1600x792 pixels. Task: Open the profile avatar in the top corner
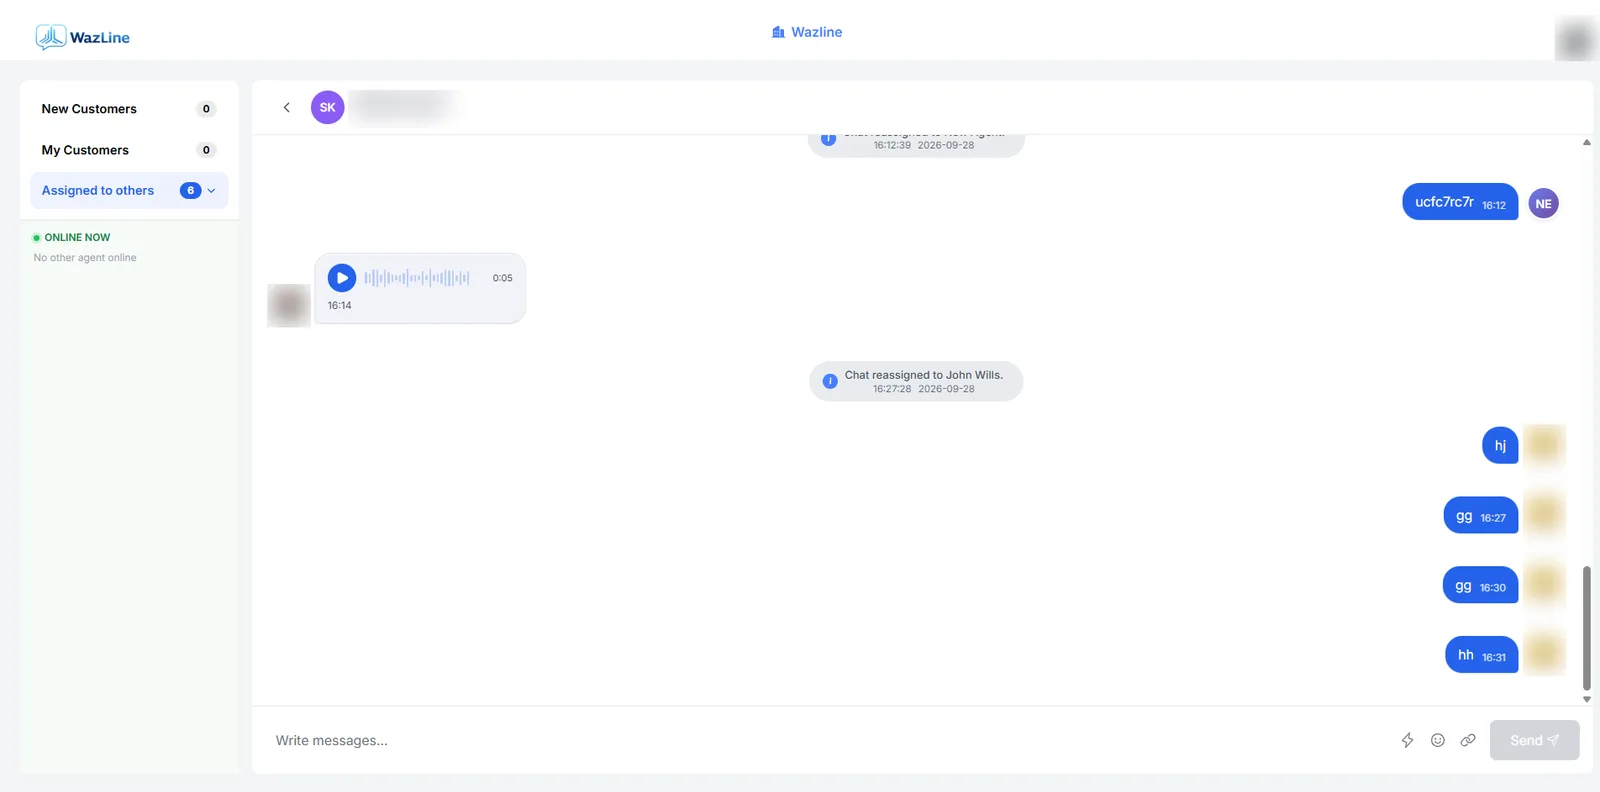tap(1576, 39)
